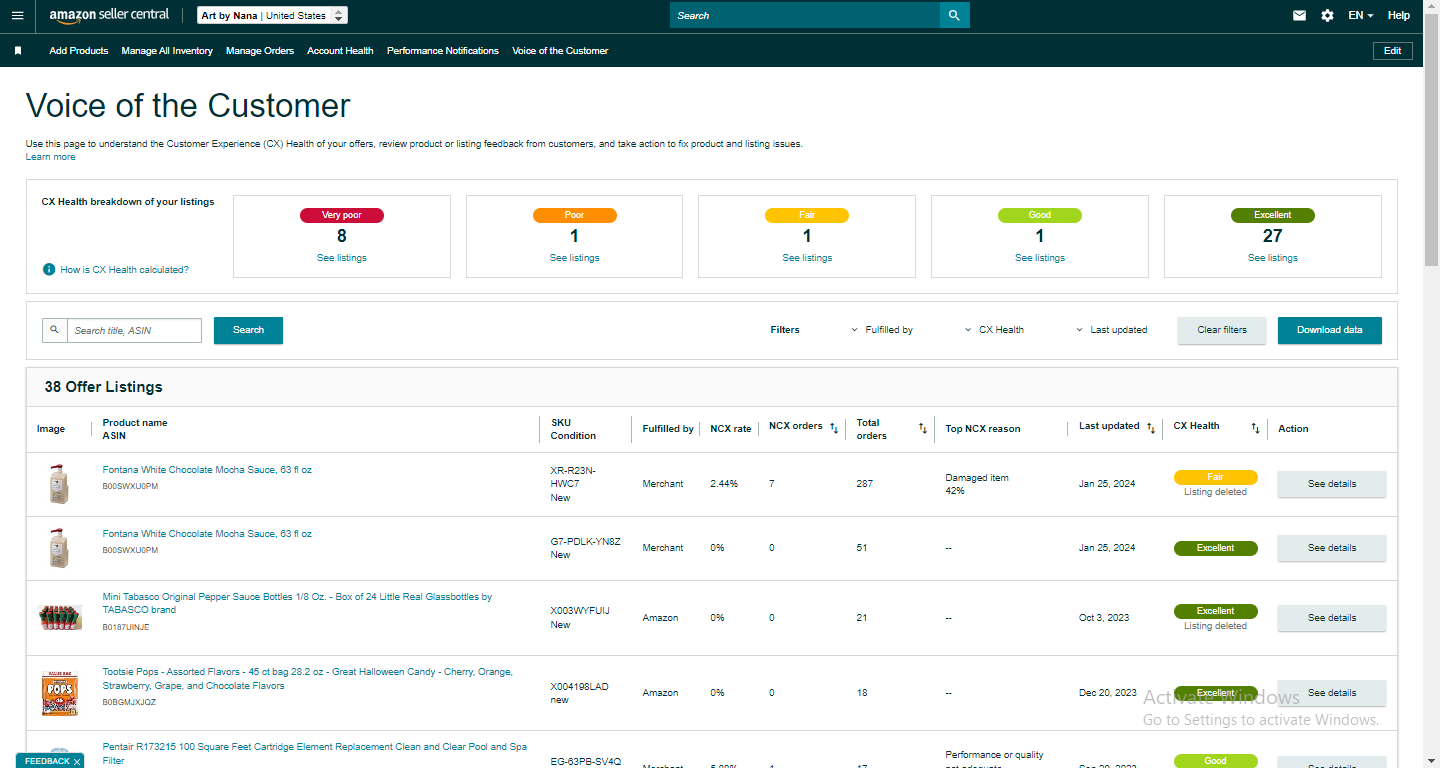The height and width of the screenshot is (768, 1440).
Task: Click Fontana sauce thumbnail in 2.44% NCX row
Action: pyautogui.click(x=59, y=484)
